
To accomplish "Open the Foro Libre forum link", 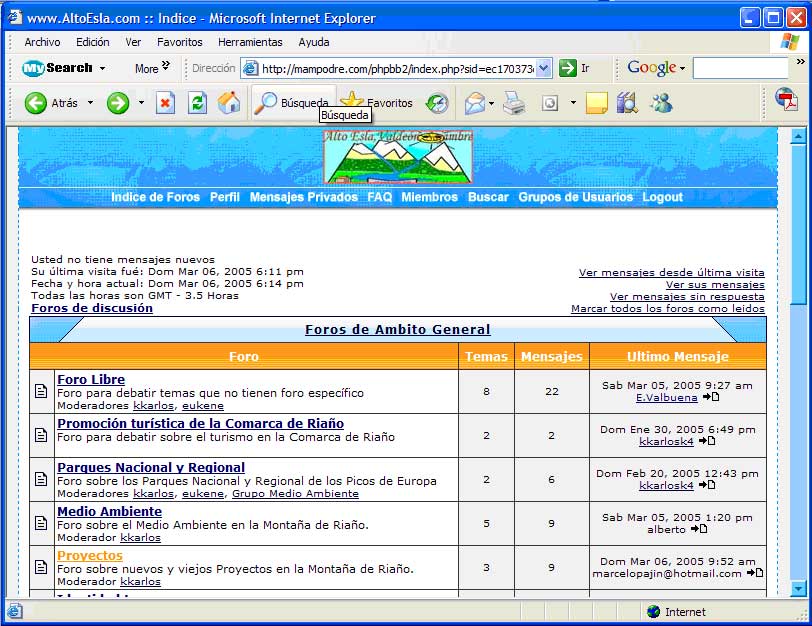I will (x=91, y=379).
